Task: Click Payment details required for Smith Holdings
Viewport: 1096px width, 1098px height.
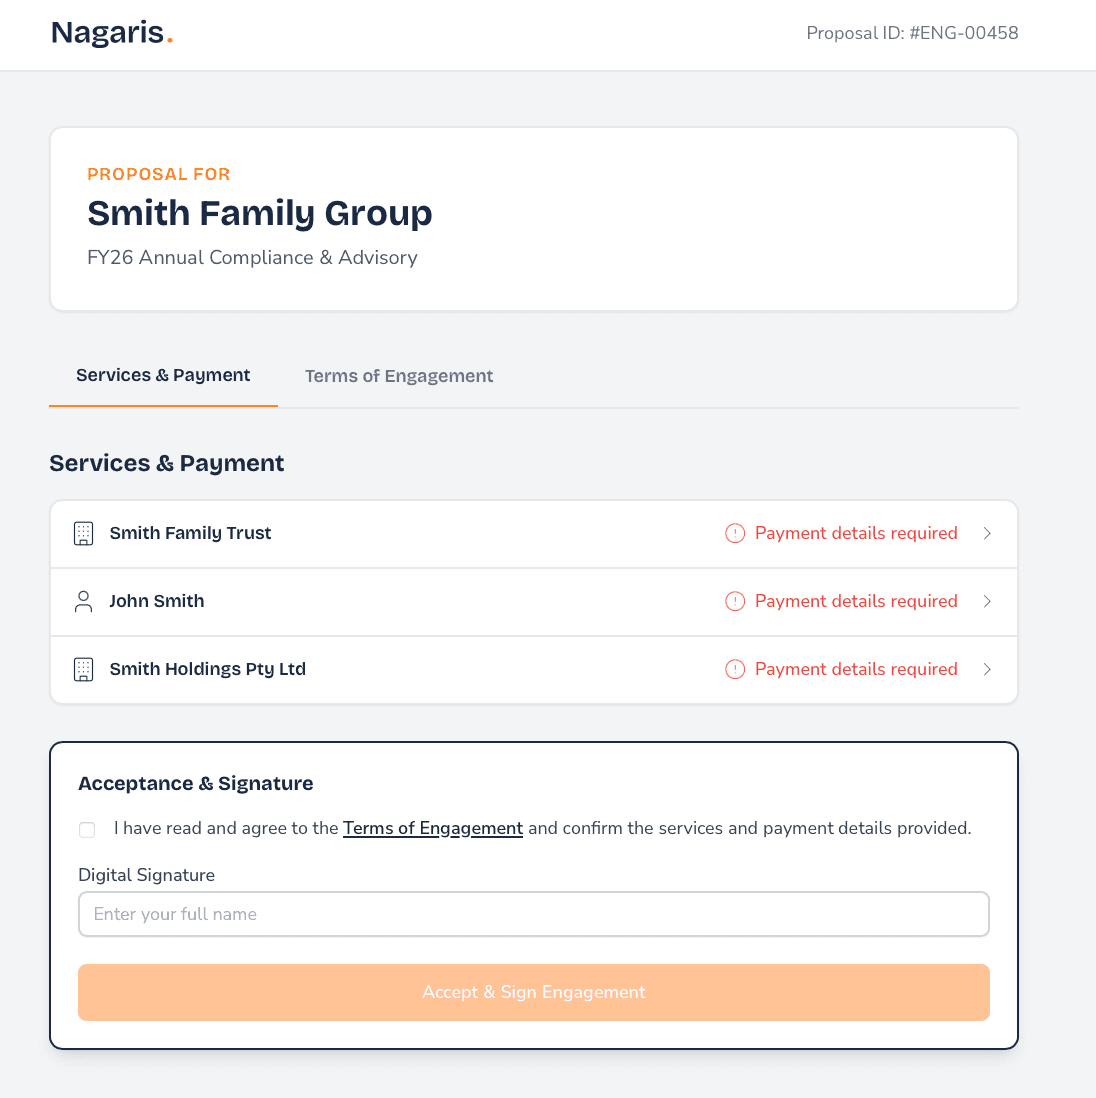Action: [x=856, y=669]
